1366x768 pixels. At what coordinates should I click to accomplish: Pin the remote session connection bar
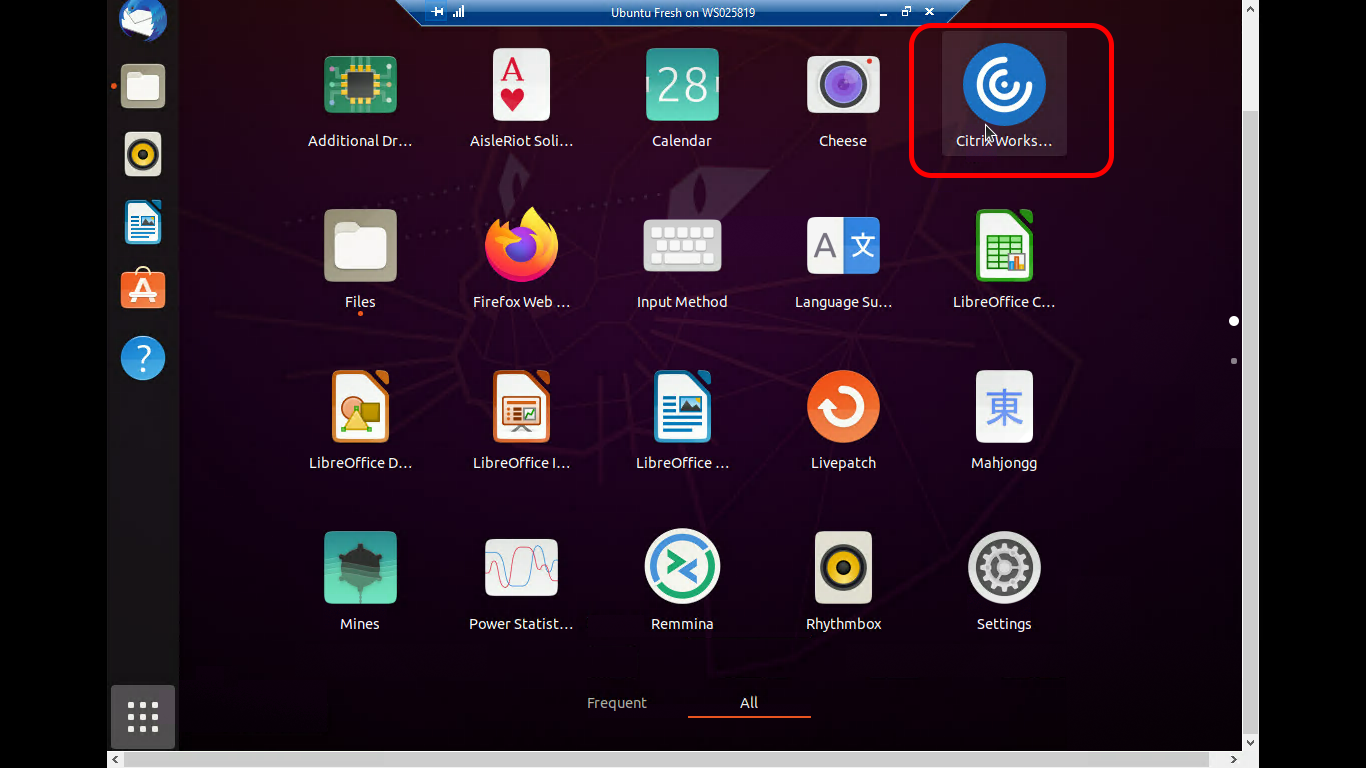pyautogui.click(x=437, y=12)
